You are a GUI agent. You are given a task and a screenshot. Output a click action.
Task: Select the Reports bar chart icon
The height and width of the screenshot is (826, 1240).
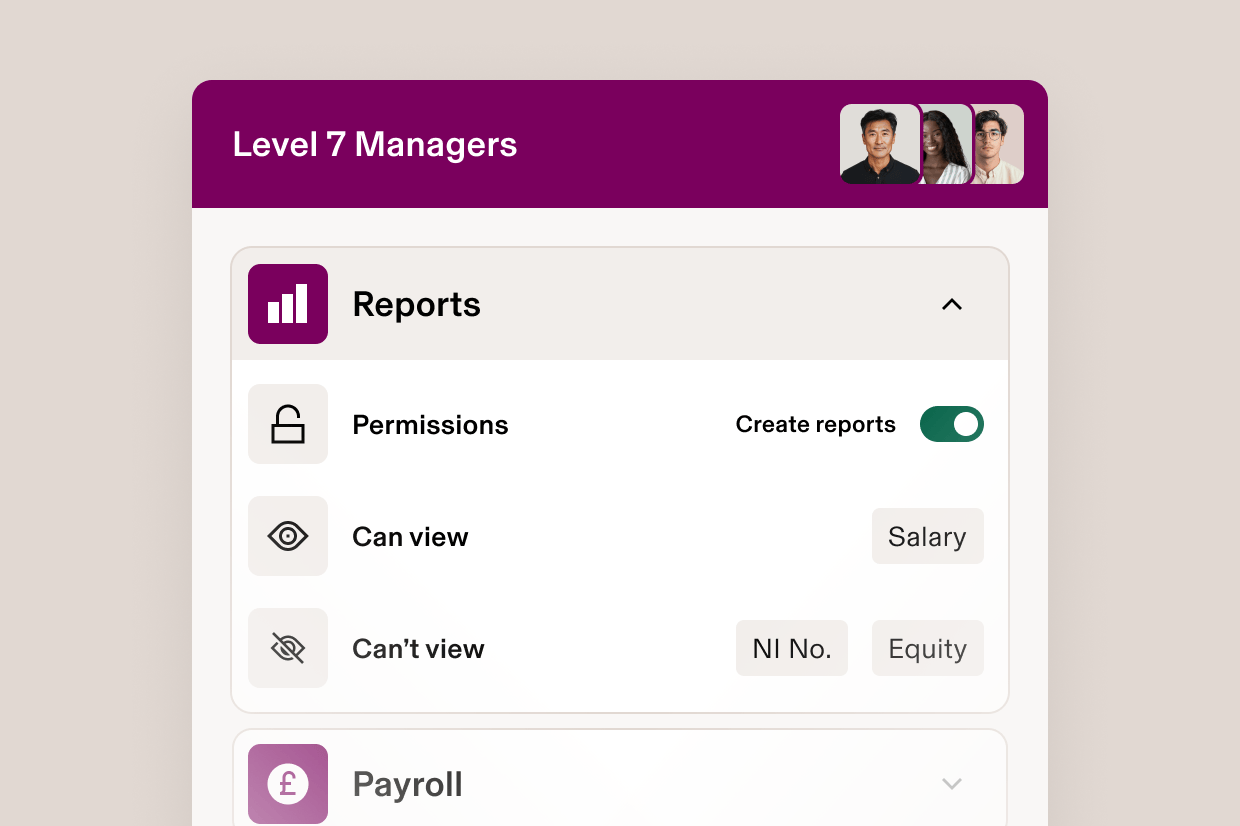click(287, 304)
